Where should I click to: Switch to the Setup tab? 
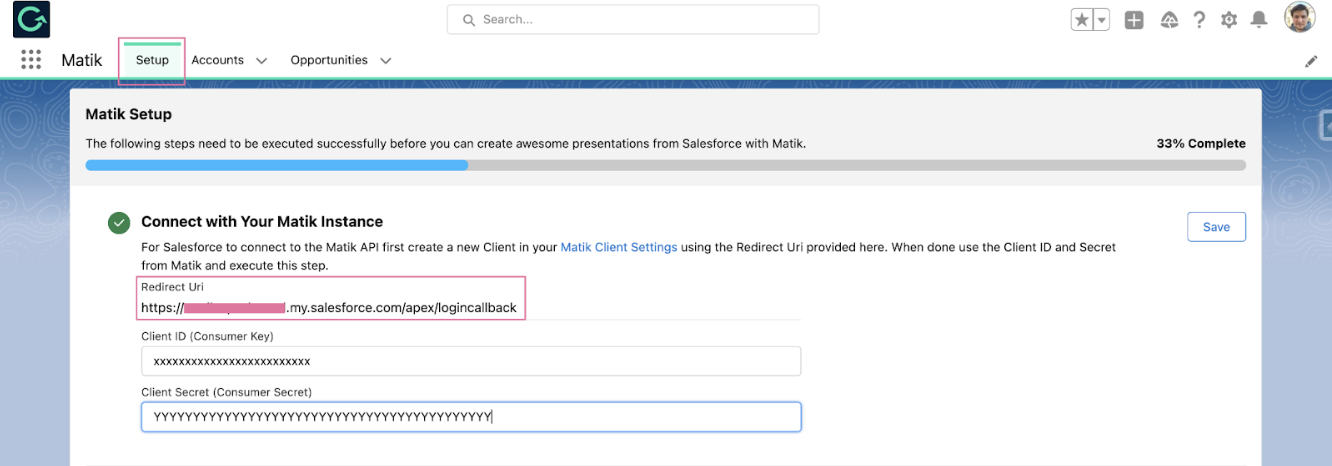[152, 60]
